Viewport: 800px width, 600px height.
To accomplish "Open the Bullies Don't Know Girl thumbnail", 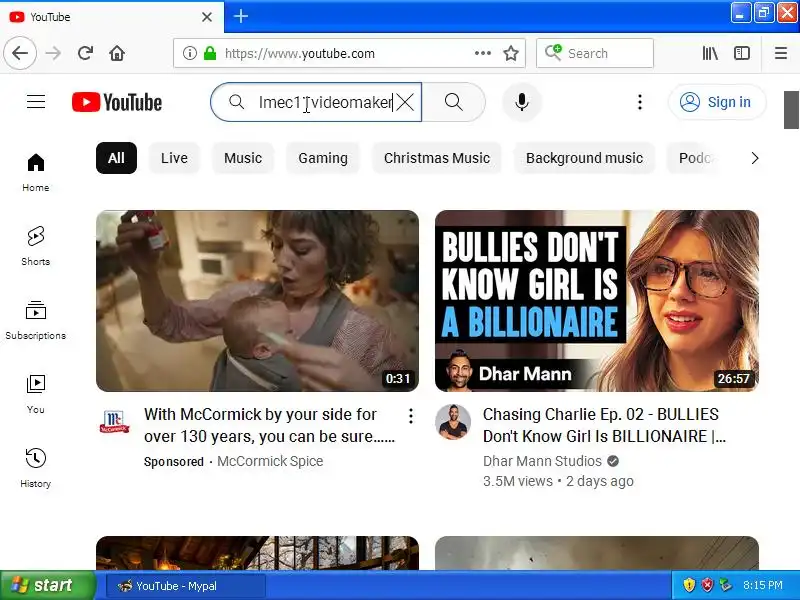I will (597, 301).
